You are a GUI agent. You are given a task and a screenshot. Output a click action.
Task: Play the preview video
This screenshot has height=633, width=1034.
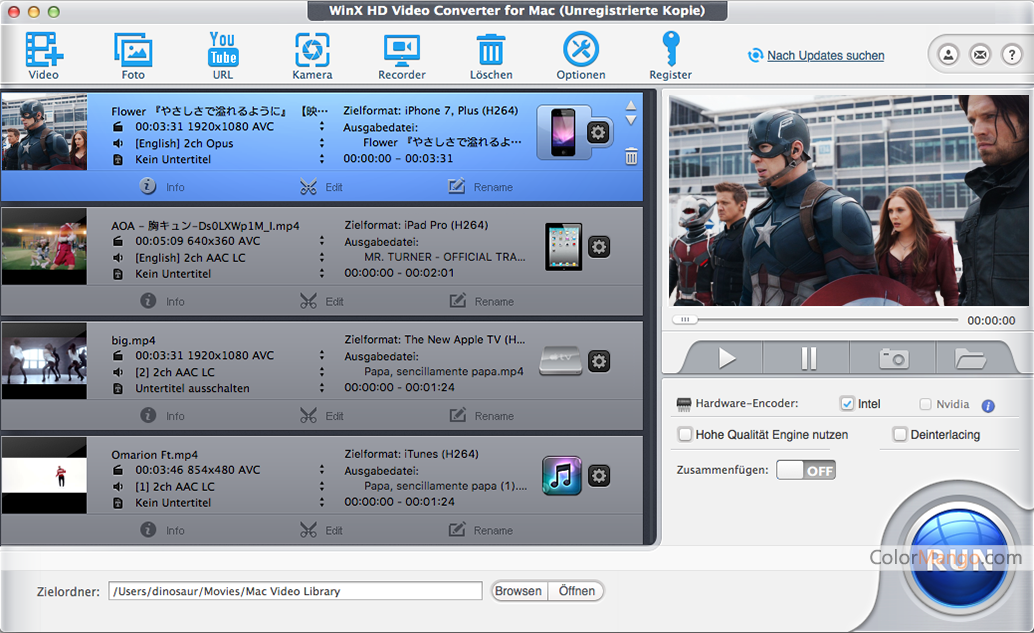(x=725, y=359)
